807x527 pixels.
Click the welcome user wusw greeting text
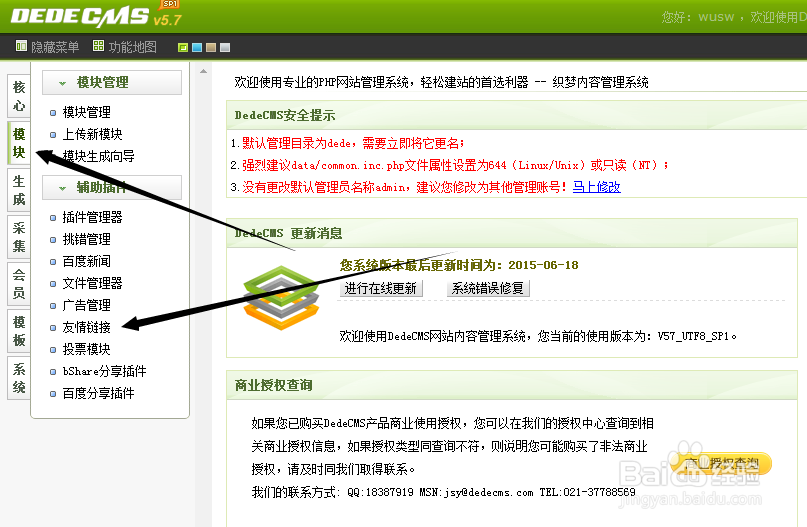733,17
